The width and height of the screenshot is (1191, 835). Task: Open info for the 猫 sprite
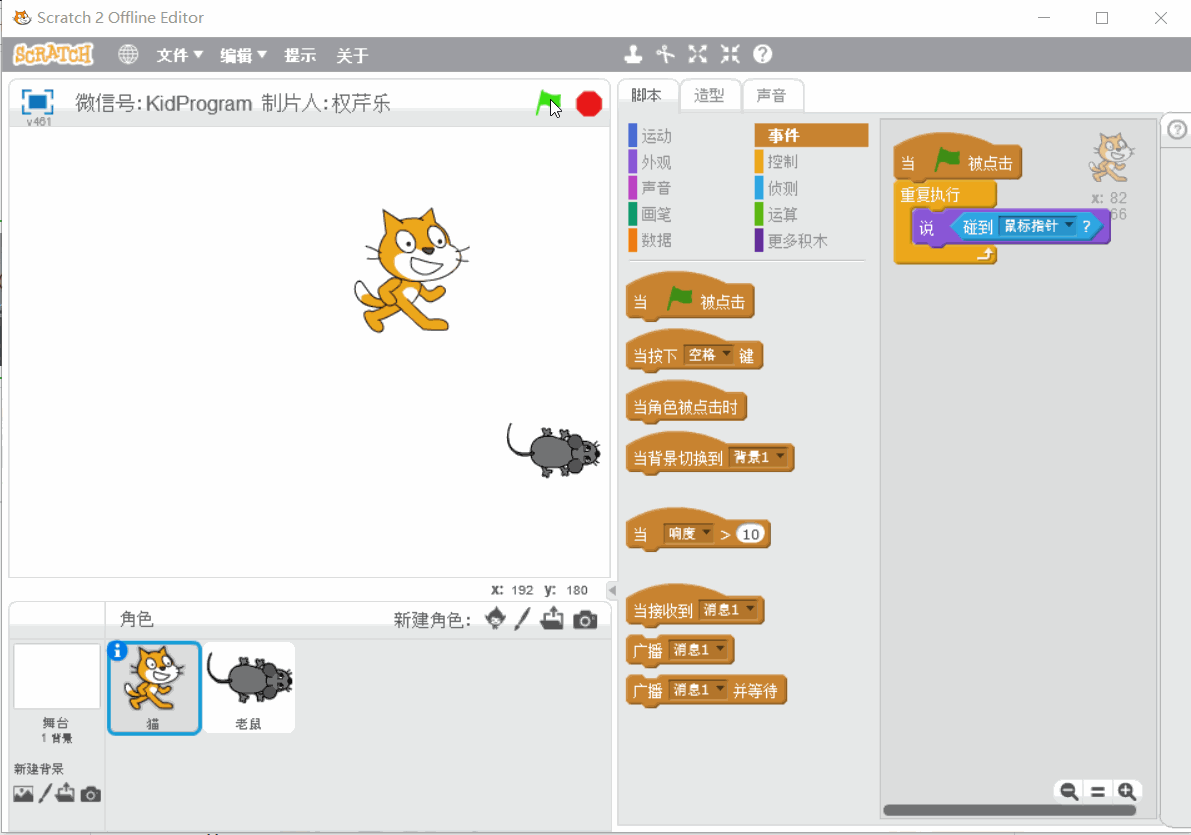[117, 651]
